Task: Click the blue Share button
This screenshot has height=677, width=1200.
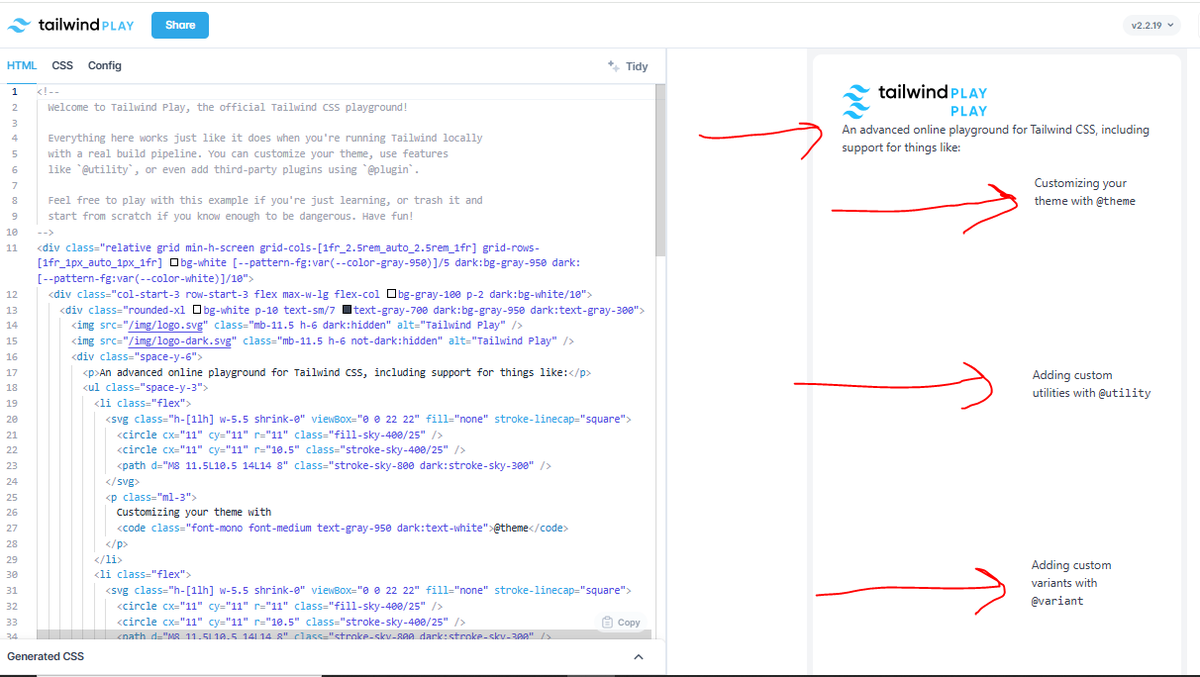Action: tap(180, 24)
